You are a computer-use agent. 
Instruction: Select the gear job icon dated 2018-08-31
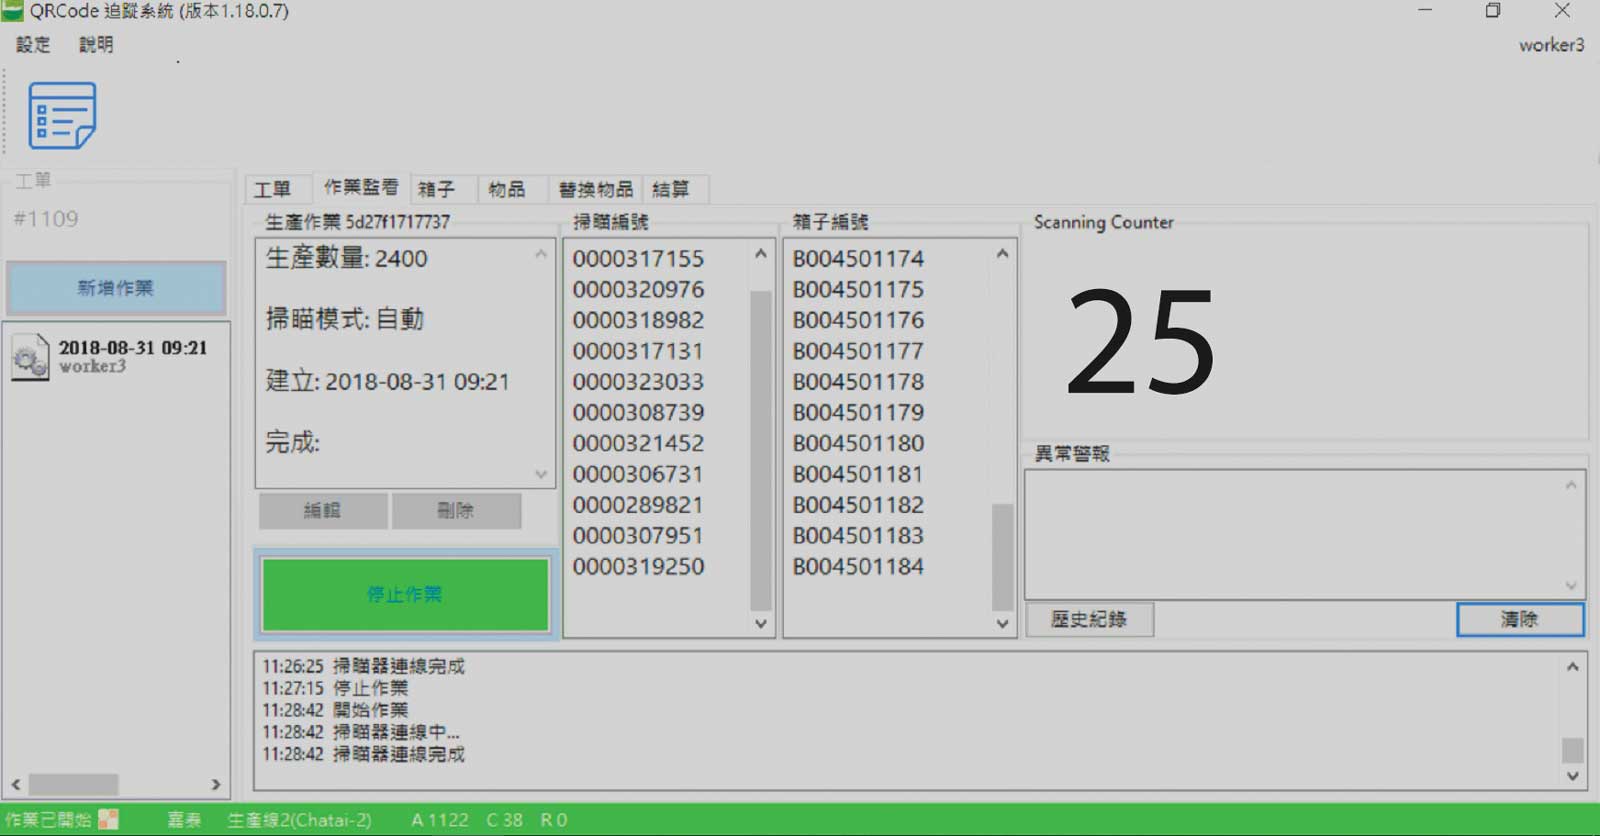pos(30,357)
